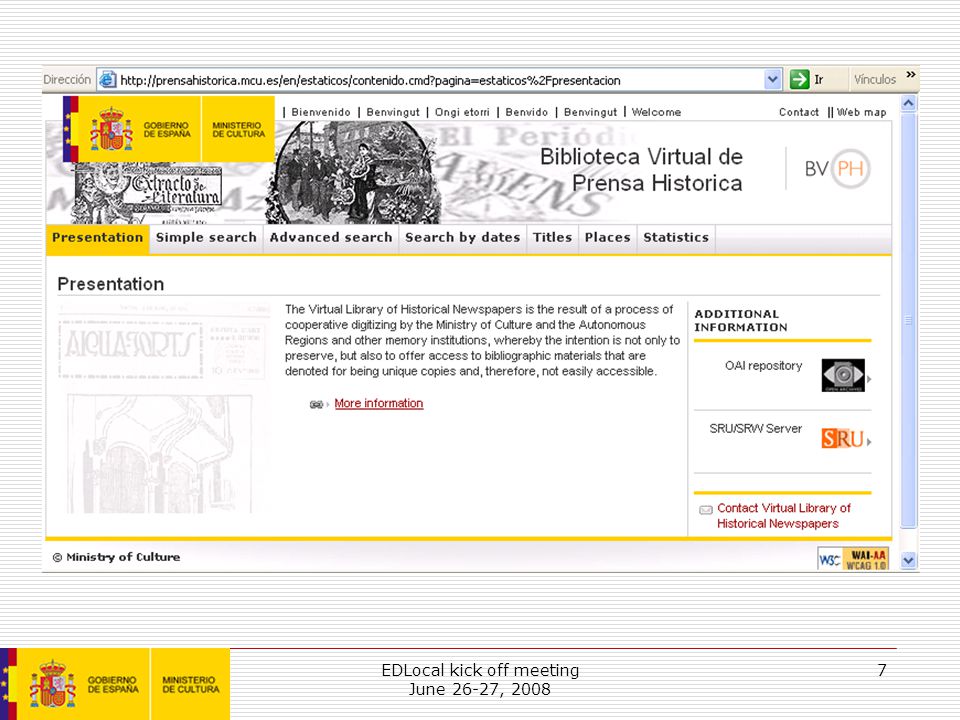Image resolution: width=960 pixels, height=720 pixels.
Task: Click the Aiguaforts newspaper thumbnail image
Action: [162, 408]
